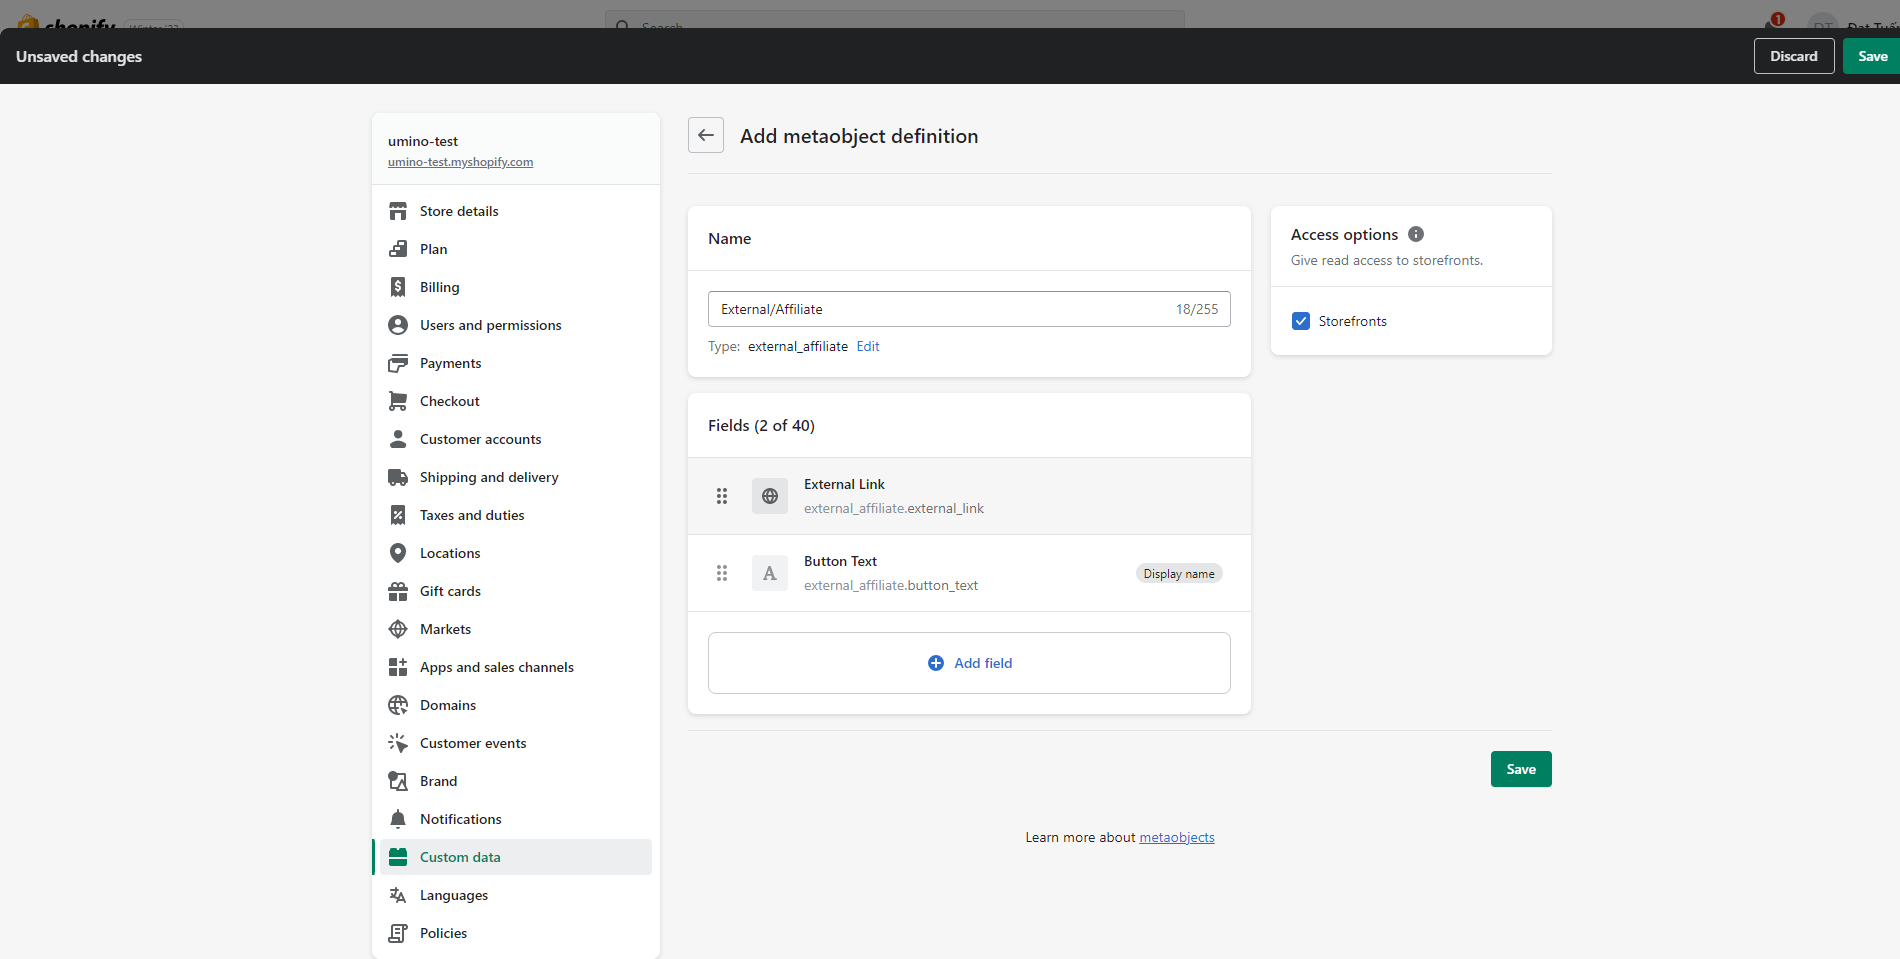Click the Add field button

[x=969, y=663]
